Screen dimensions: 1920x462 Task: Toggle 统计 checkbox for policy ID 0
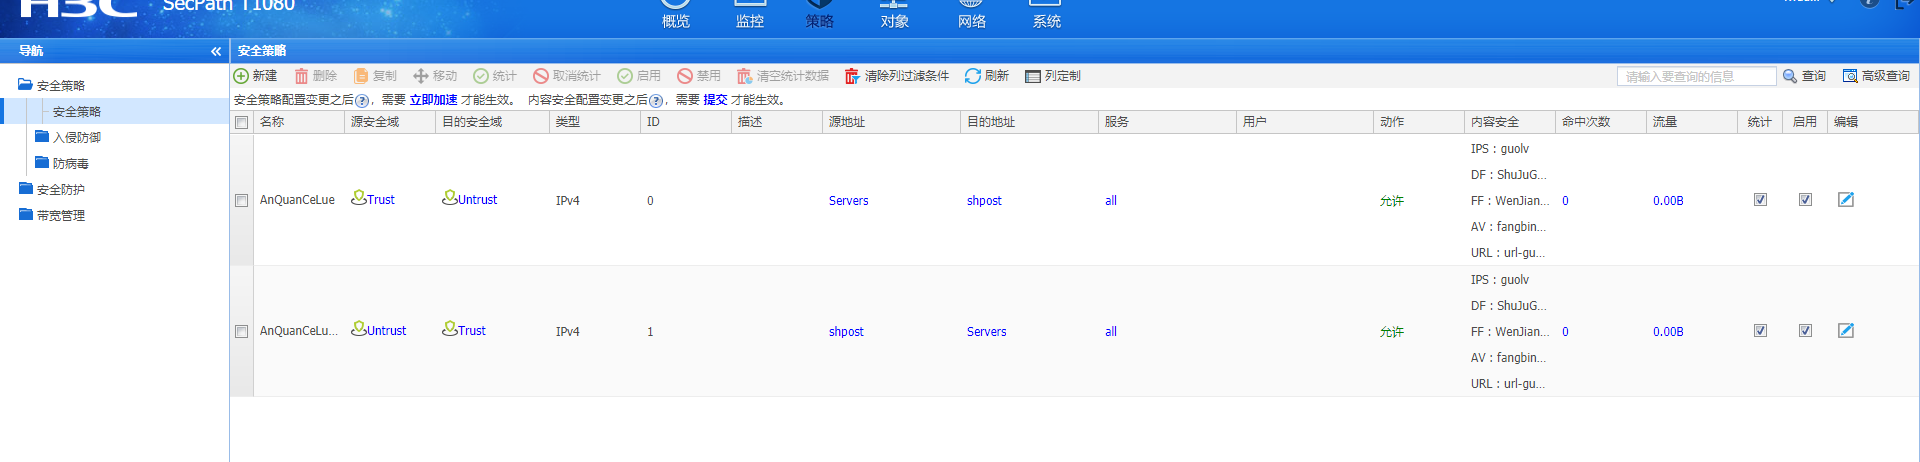pos(1760,200)
